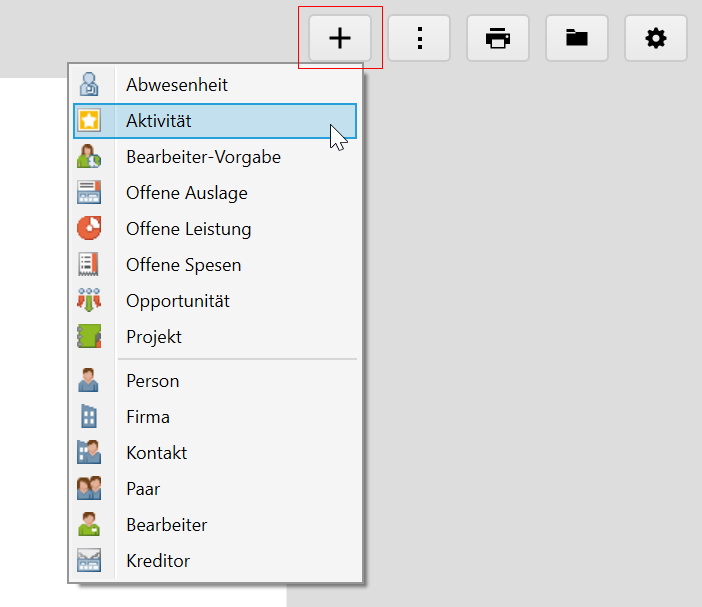Click the Kreditor envelope icon
Viewport: 702px width, 607px height.
point(89,561)
